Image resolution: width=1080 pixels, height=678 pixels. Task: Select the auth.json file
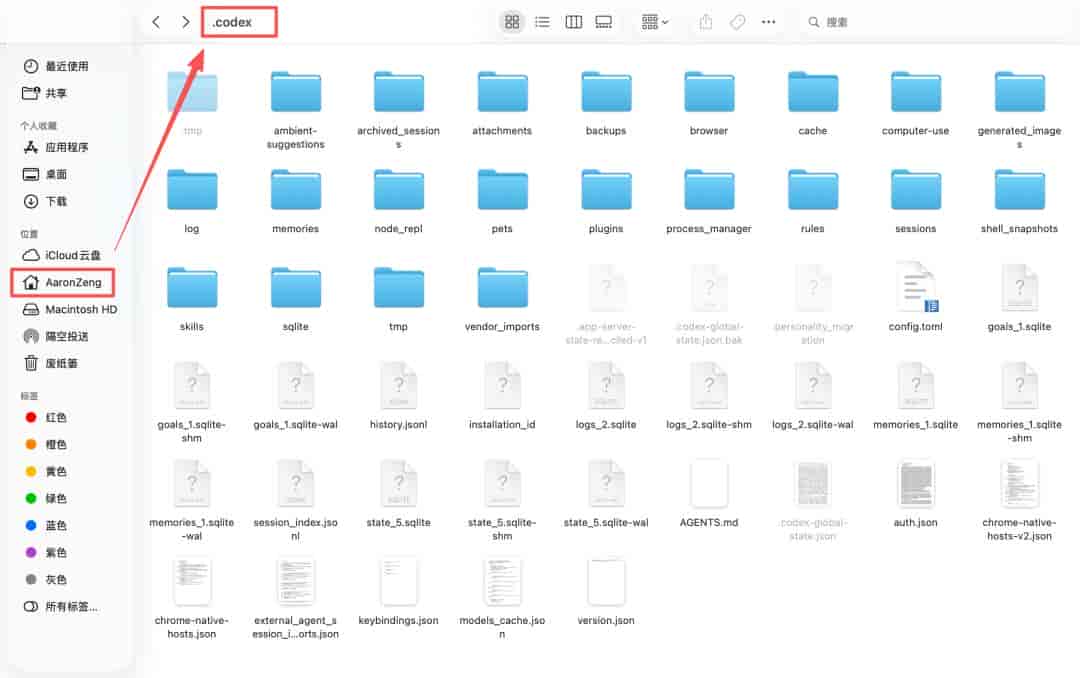point(915,493)
